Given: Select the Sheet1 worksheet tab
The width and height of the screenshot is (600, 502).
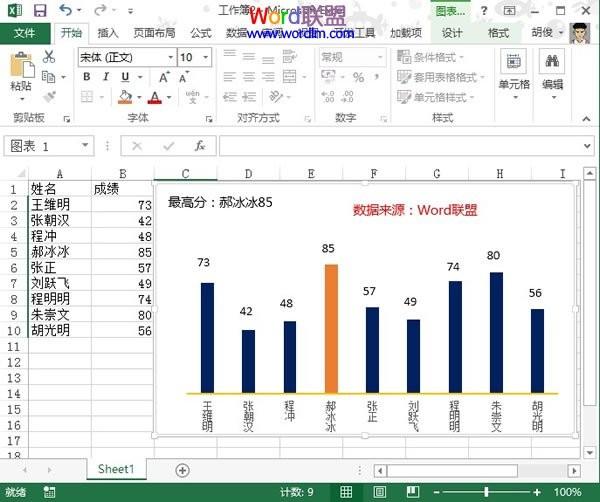Looking at the screenshot, I should pyautogui.click(x=115, y=469).
